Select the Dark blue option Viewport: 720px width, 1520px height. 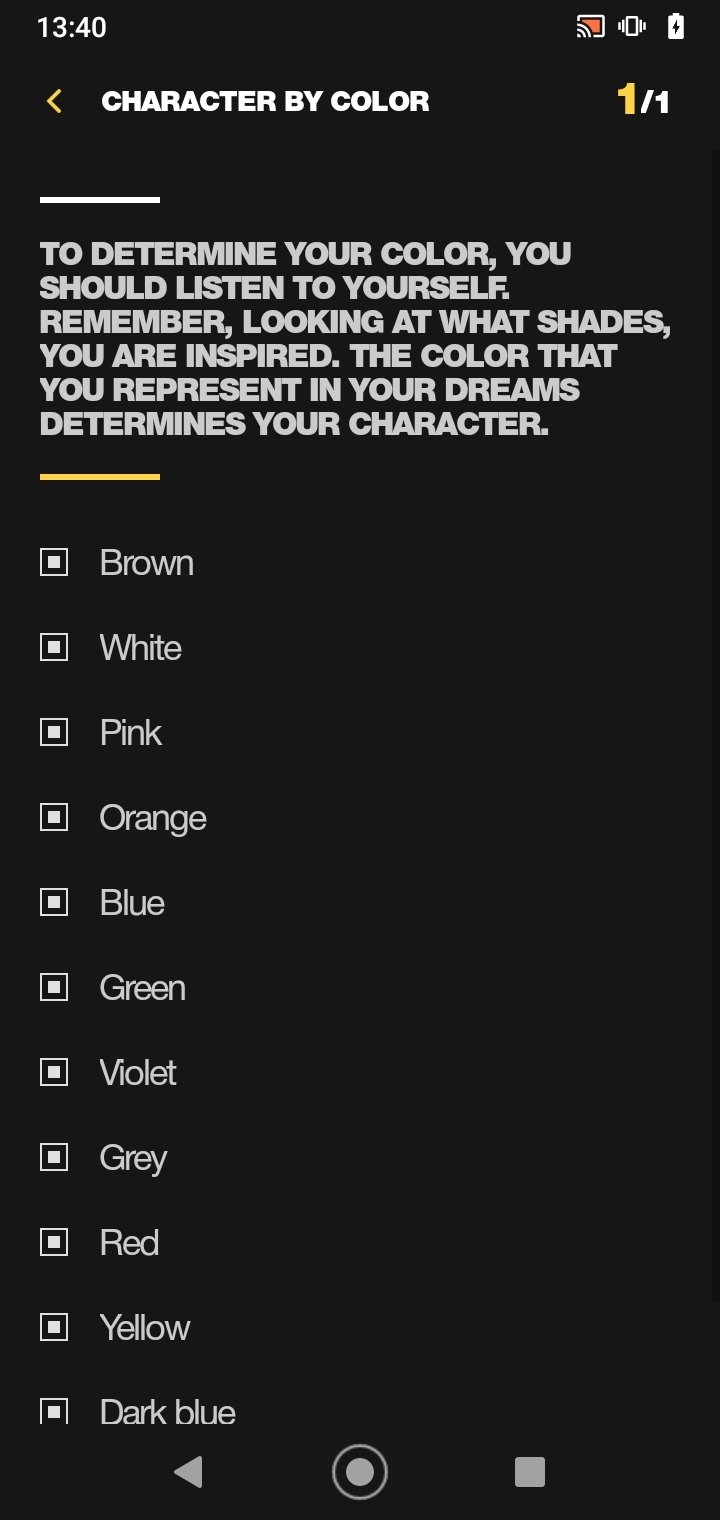click(168, 1411)
